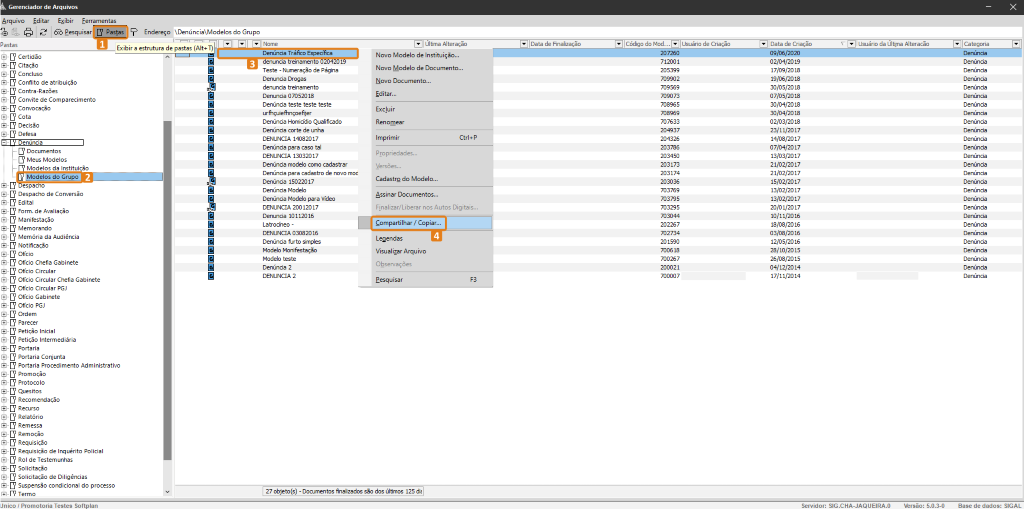Toggle the Pastas folder structure button
Screen dimensions: 1024x509
pyautogui.click(x=111, y=32)
